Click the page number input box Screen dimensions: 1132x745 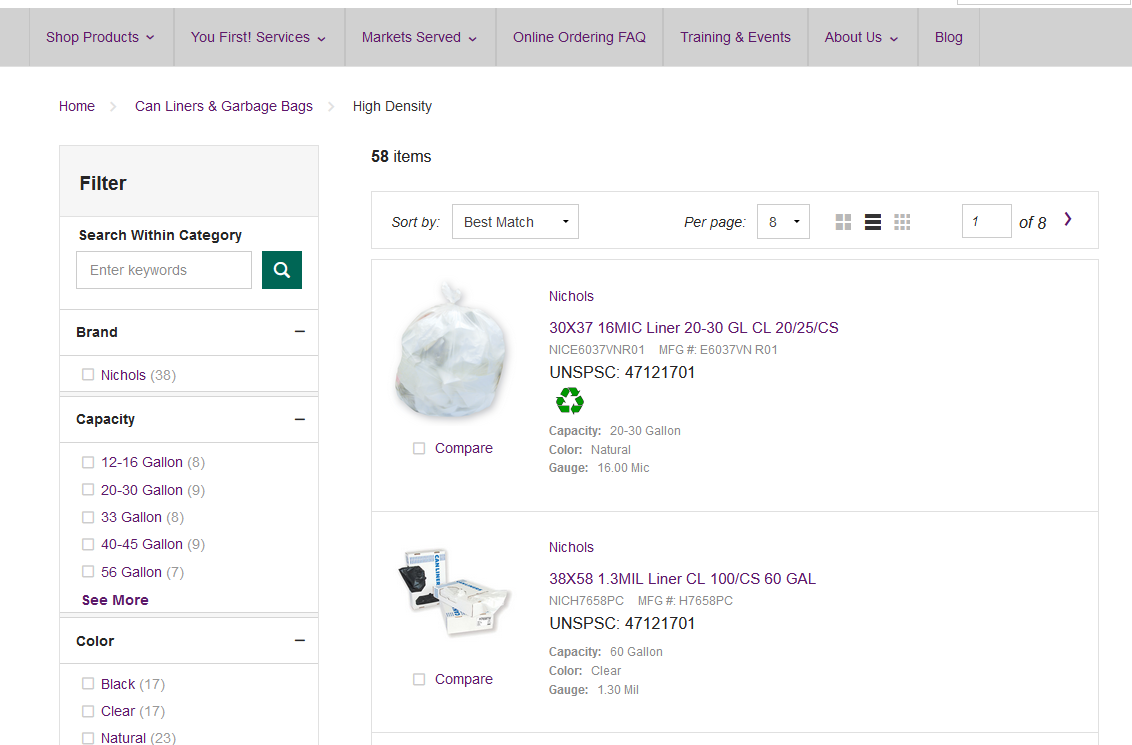click(x=986, y=221)
